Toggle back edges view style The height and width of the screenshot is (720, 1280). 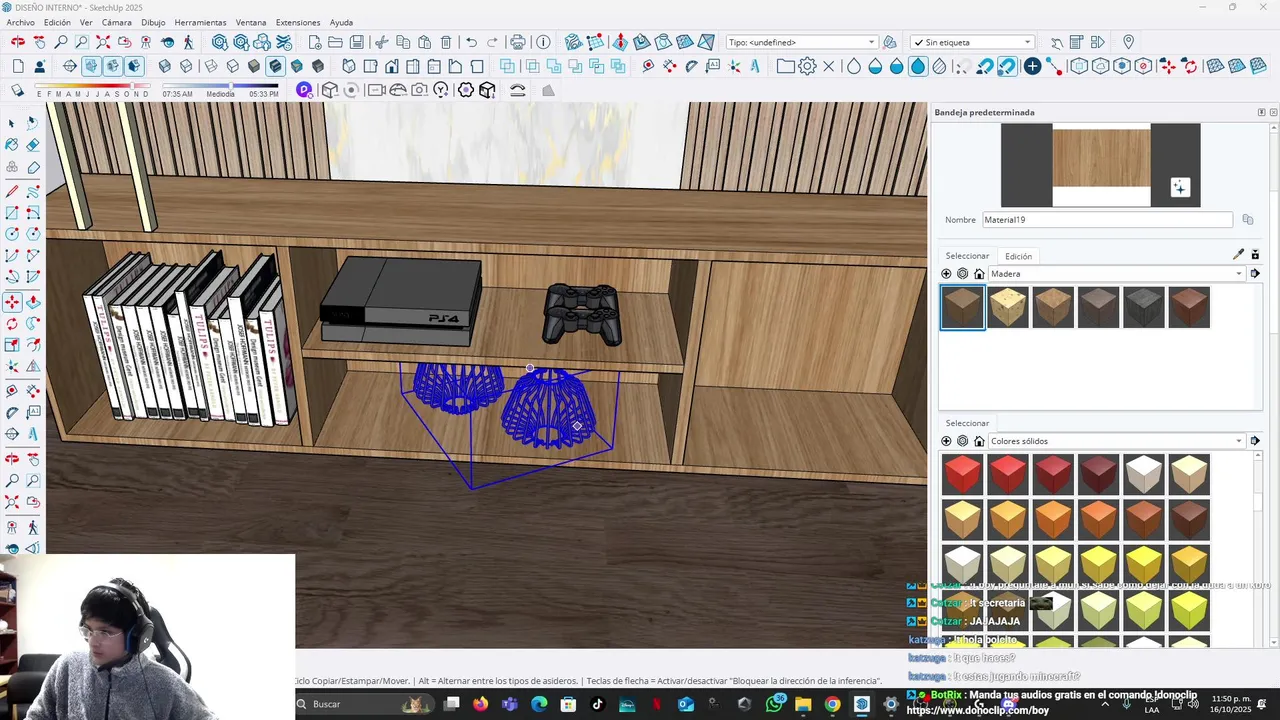(x=186, y=66)
